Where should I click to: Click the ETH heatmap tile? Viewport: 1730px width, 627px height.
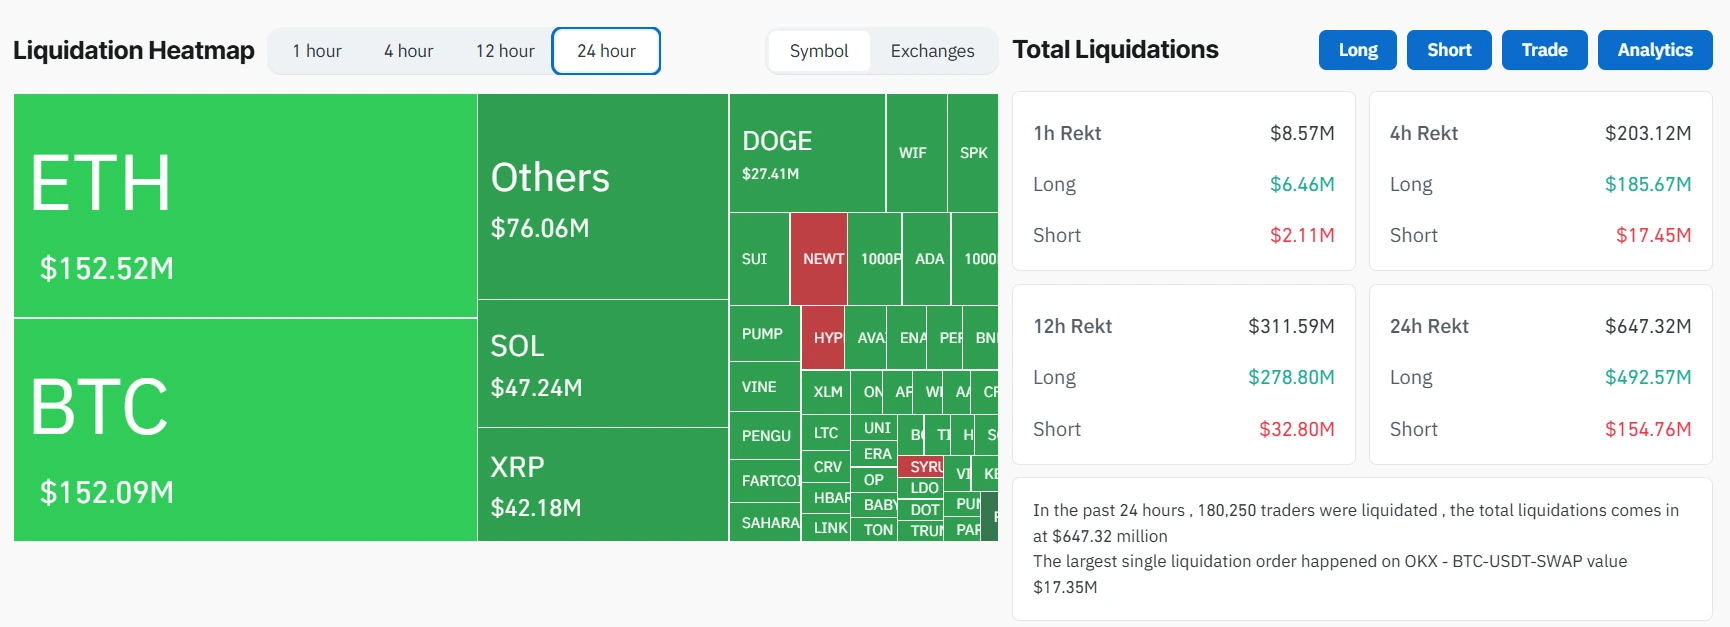click(245, 206)
